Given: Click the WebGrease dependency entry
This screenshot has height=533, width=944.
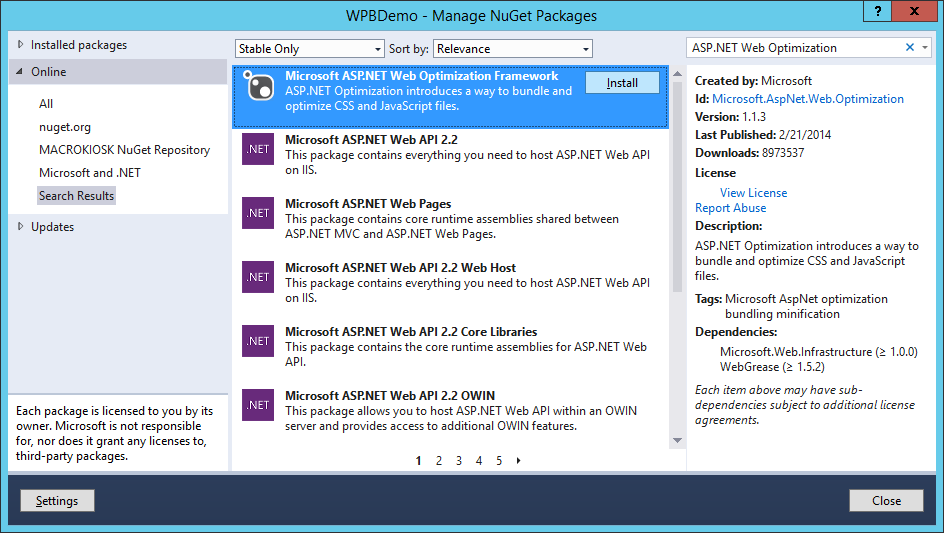Looking at the screenshot, I should point(772,367).
